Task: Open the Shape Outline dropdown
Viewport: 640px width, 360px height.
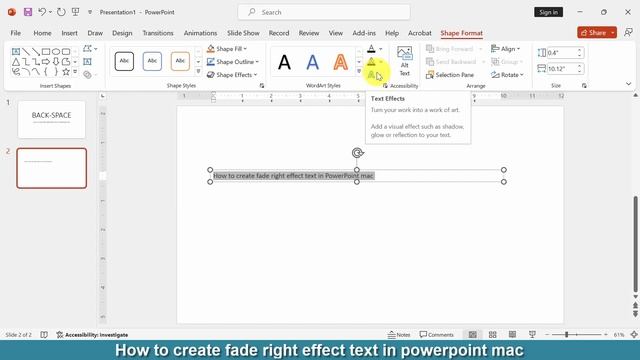Action: click(233, 62)
